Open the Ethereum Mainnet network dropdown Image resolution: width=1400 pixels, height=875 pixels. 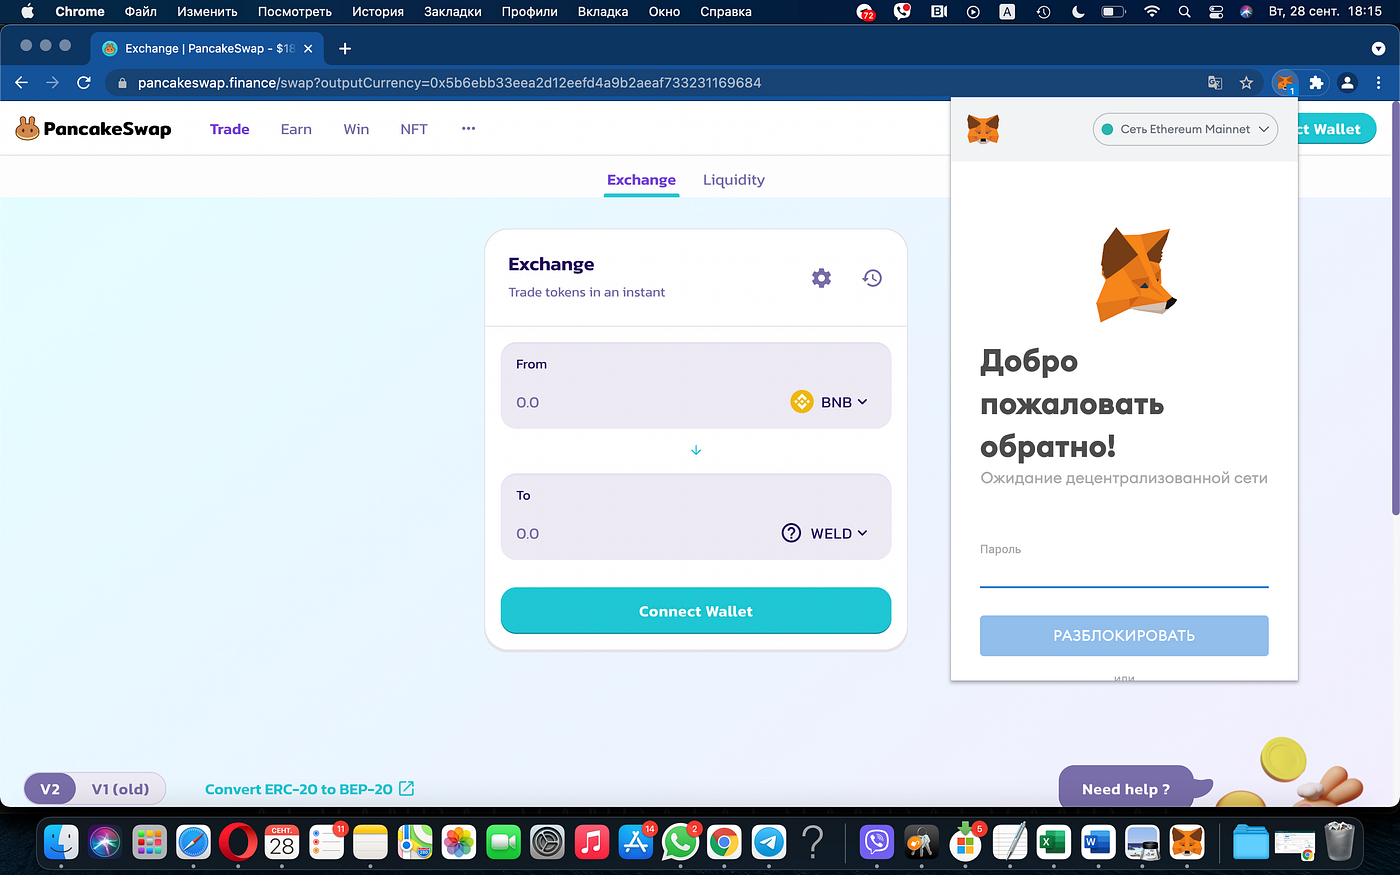[1185, 129]
